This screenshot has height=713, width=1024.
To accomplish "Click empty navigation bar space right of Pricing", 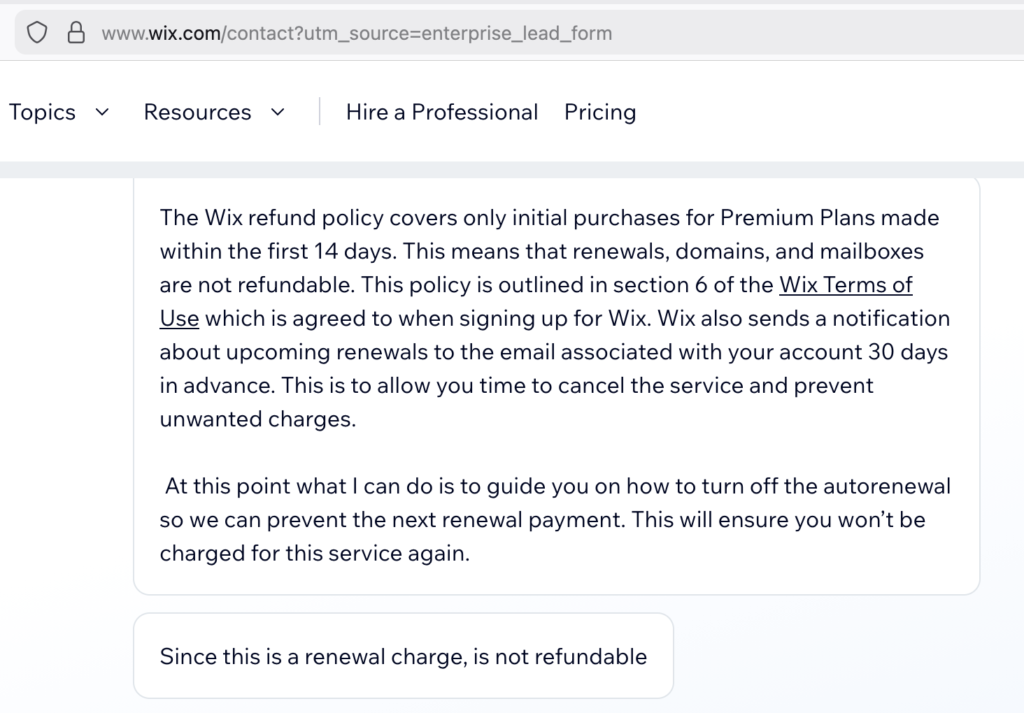I will click(820, 112).
